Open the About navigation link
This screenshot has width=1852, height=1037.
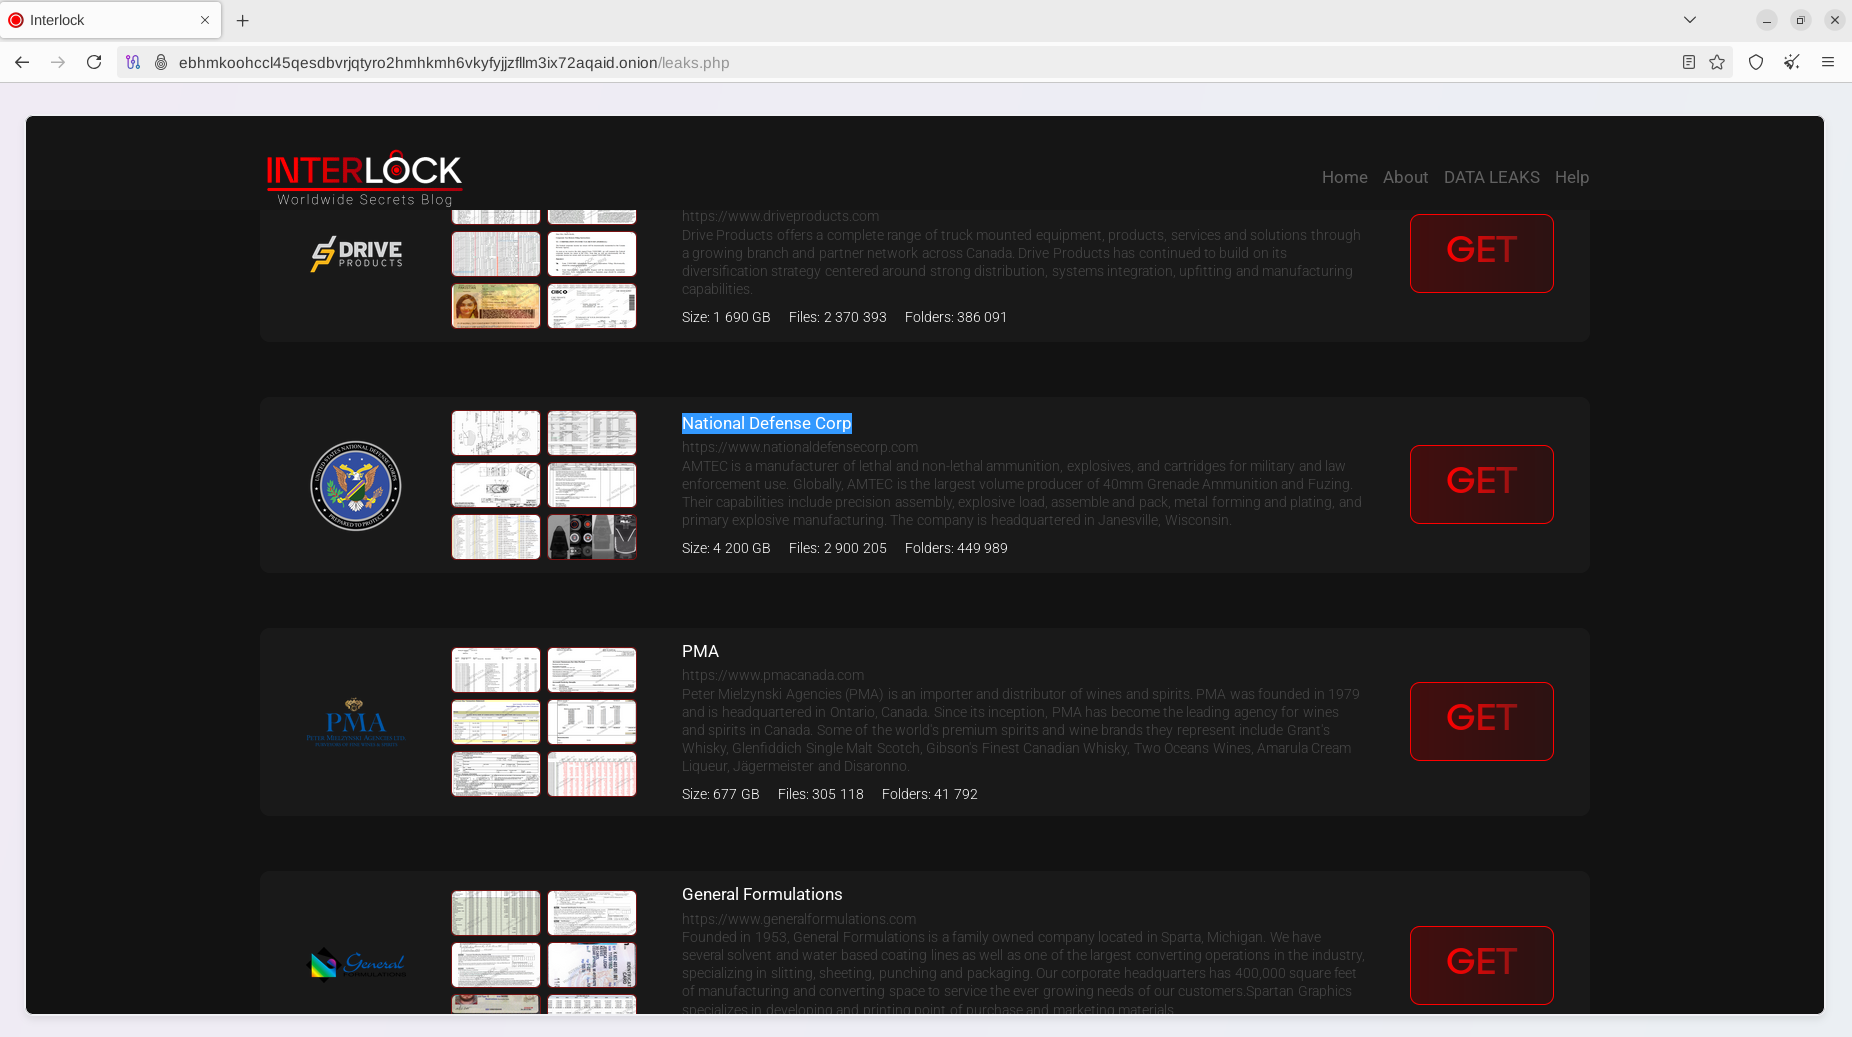pyautogui.click(x=1405, y=177)
